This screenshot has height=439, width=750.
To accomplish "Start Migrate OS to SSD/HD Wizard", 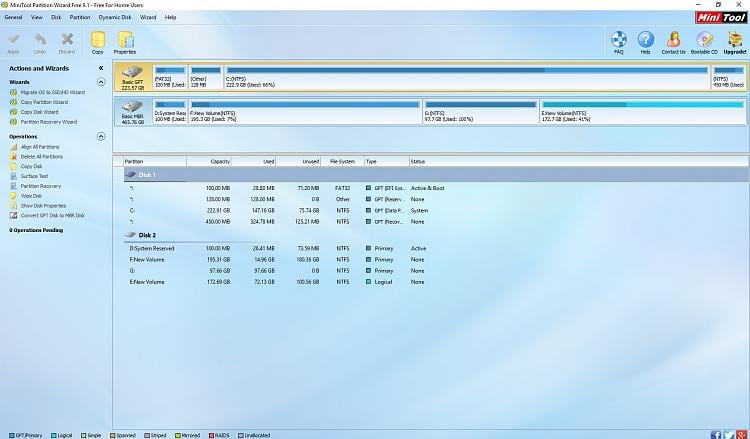I will [53, 92].
